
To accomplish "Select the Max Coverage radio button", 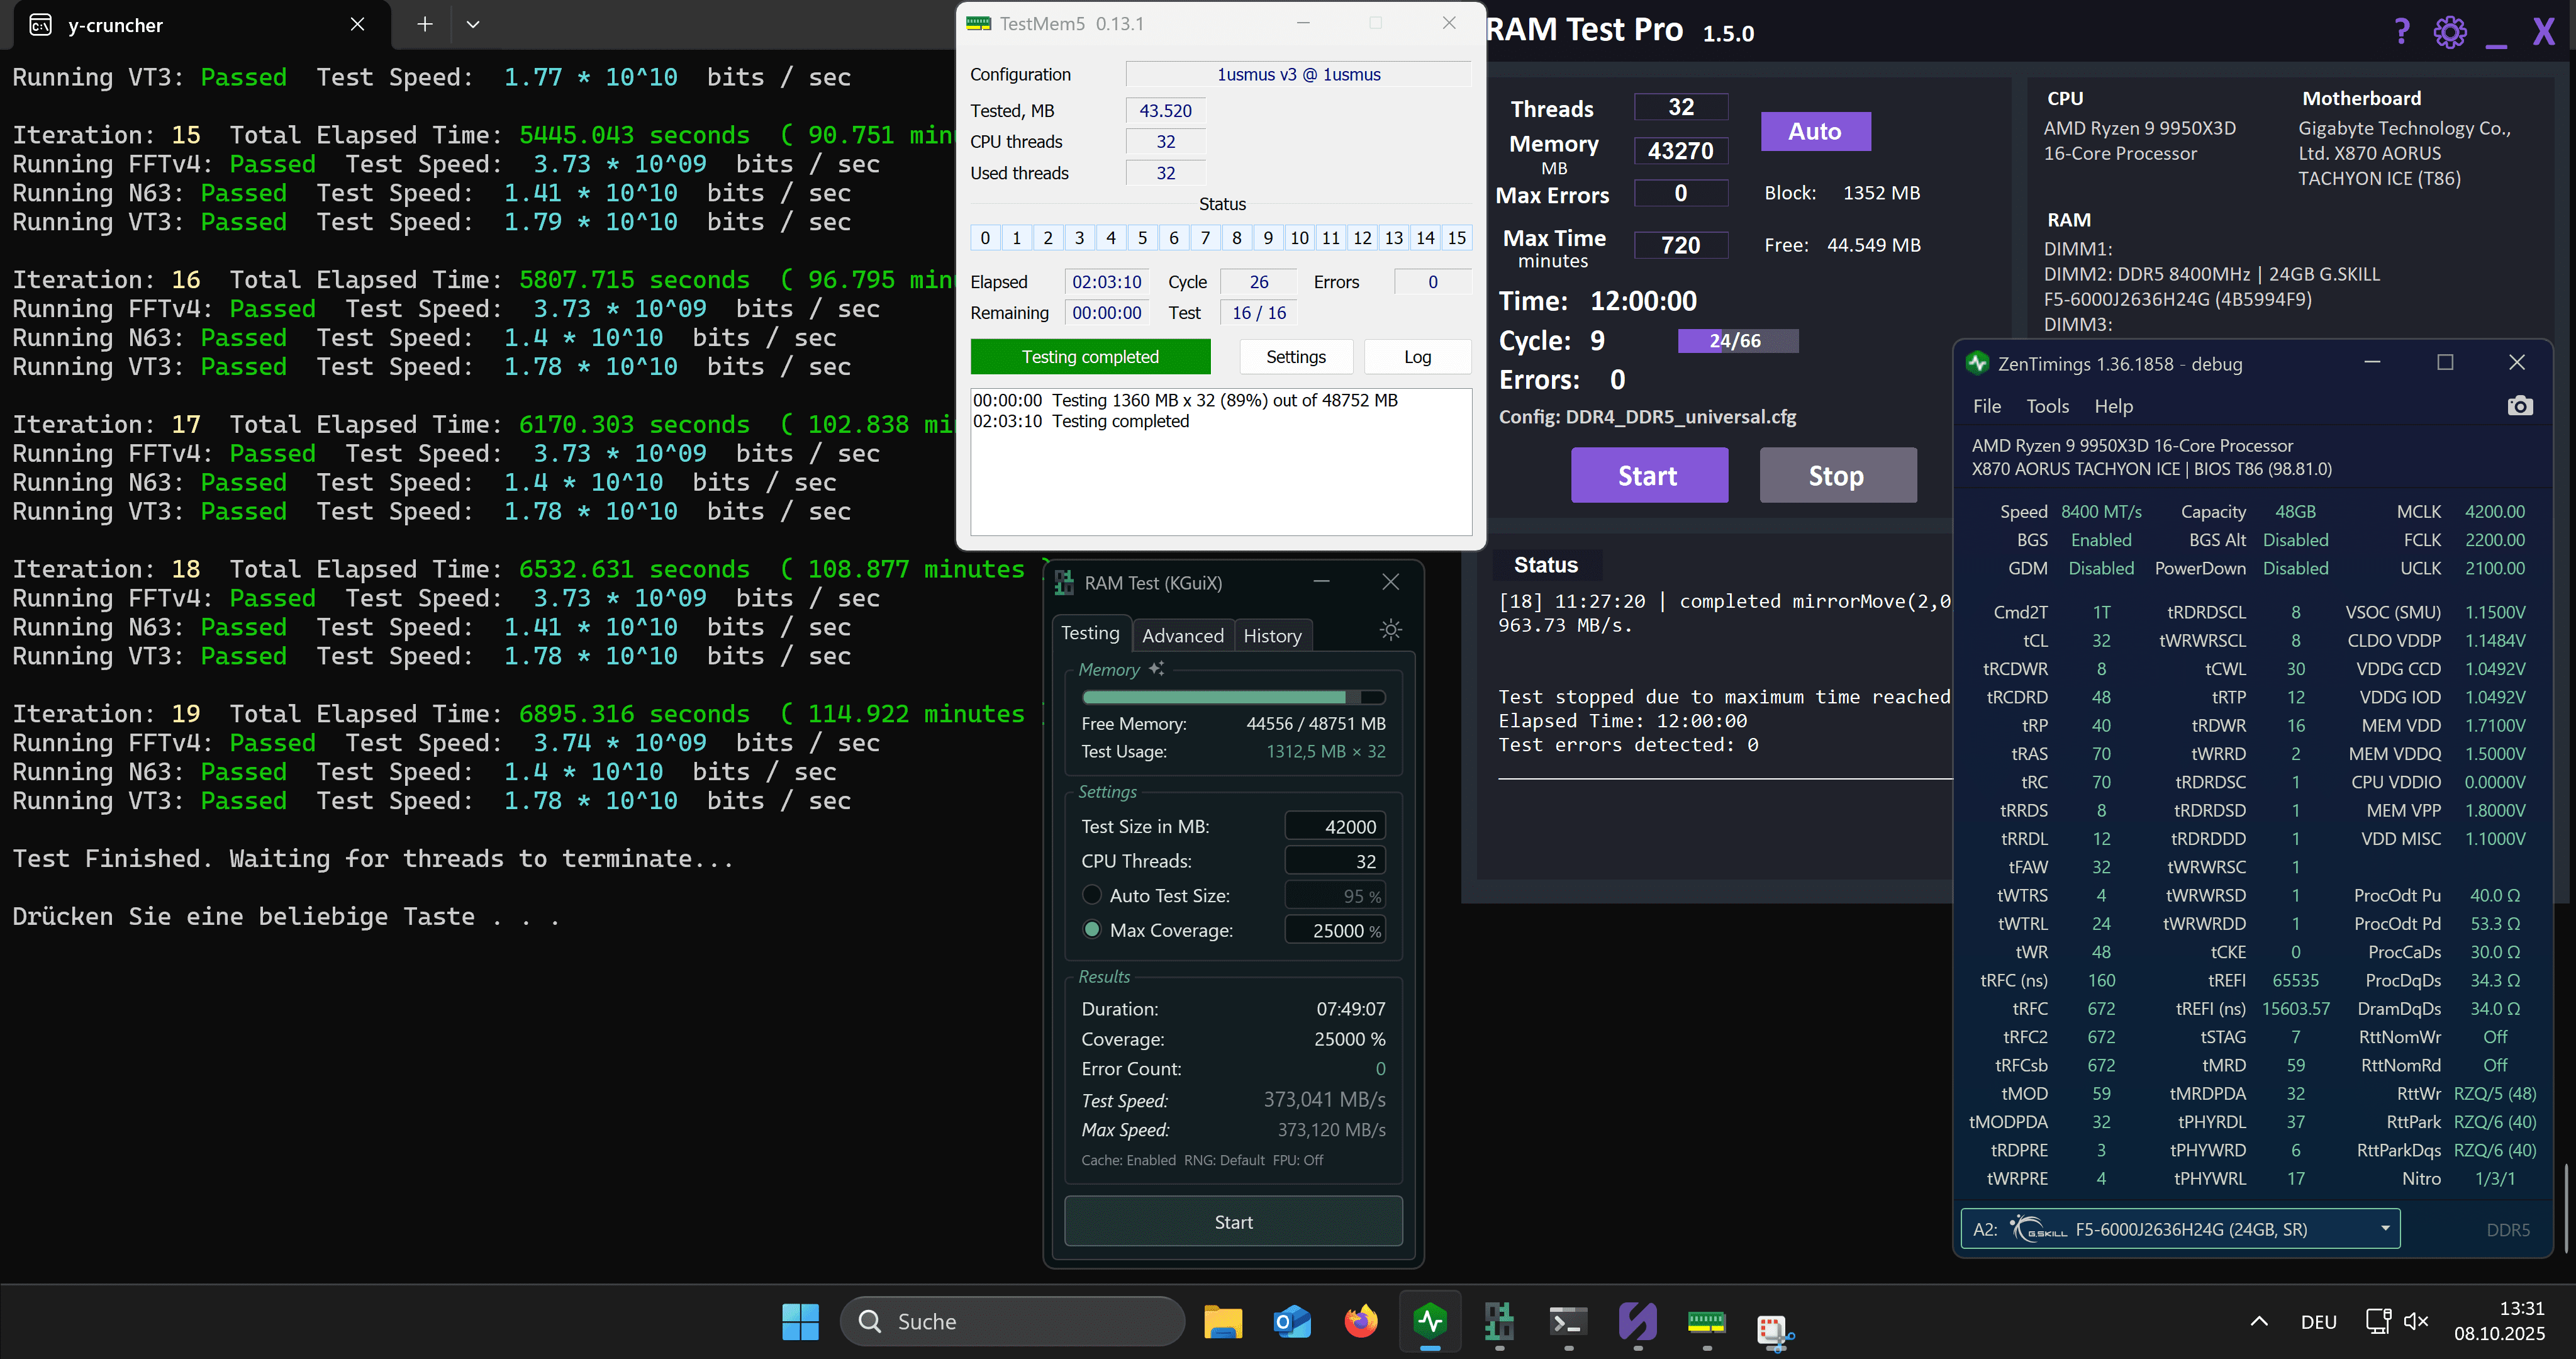I will point(1092,930).
